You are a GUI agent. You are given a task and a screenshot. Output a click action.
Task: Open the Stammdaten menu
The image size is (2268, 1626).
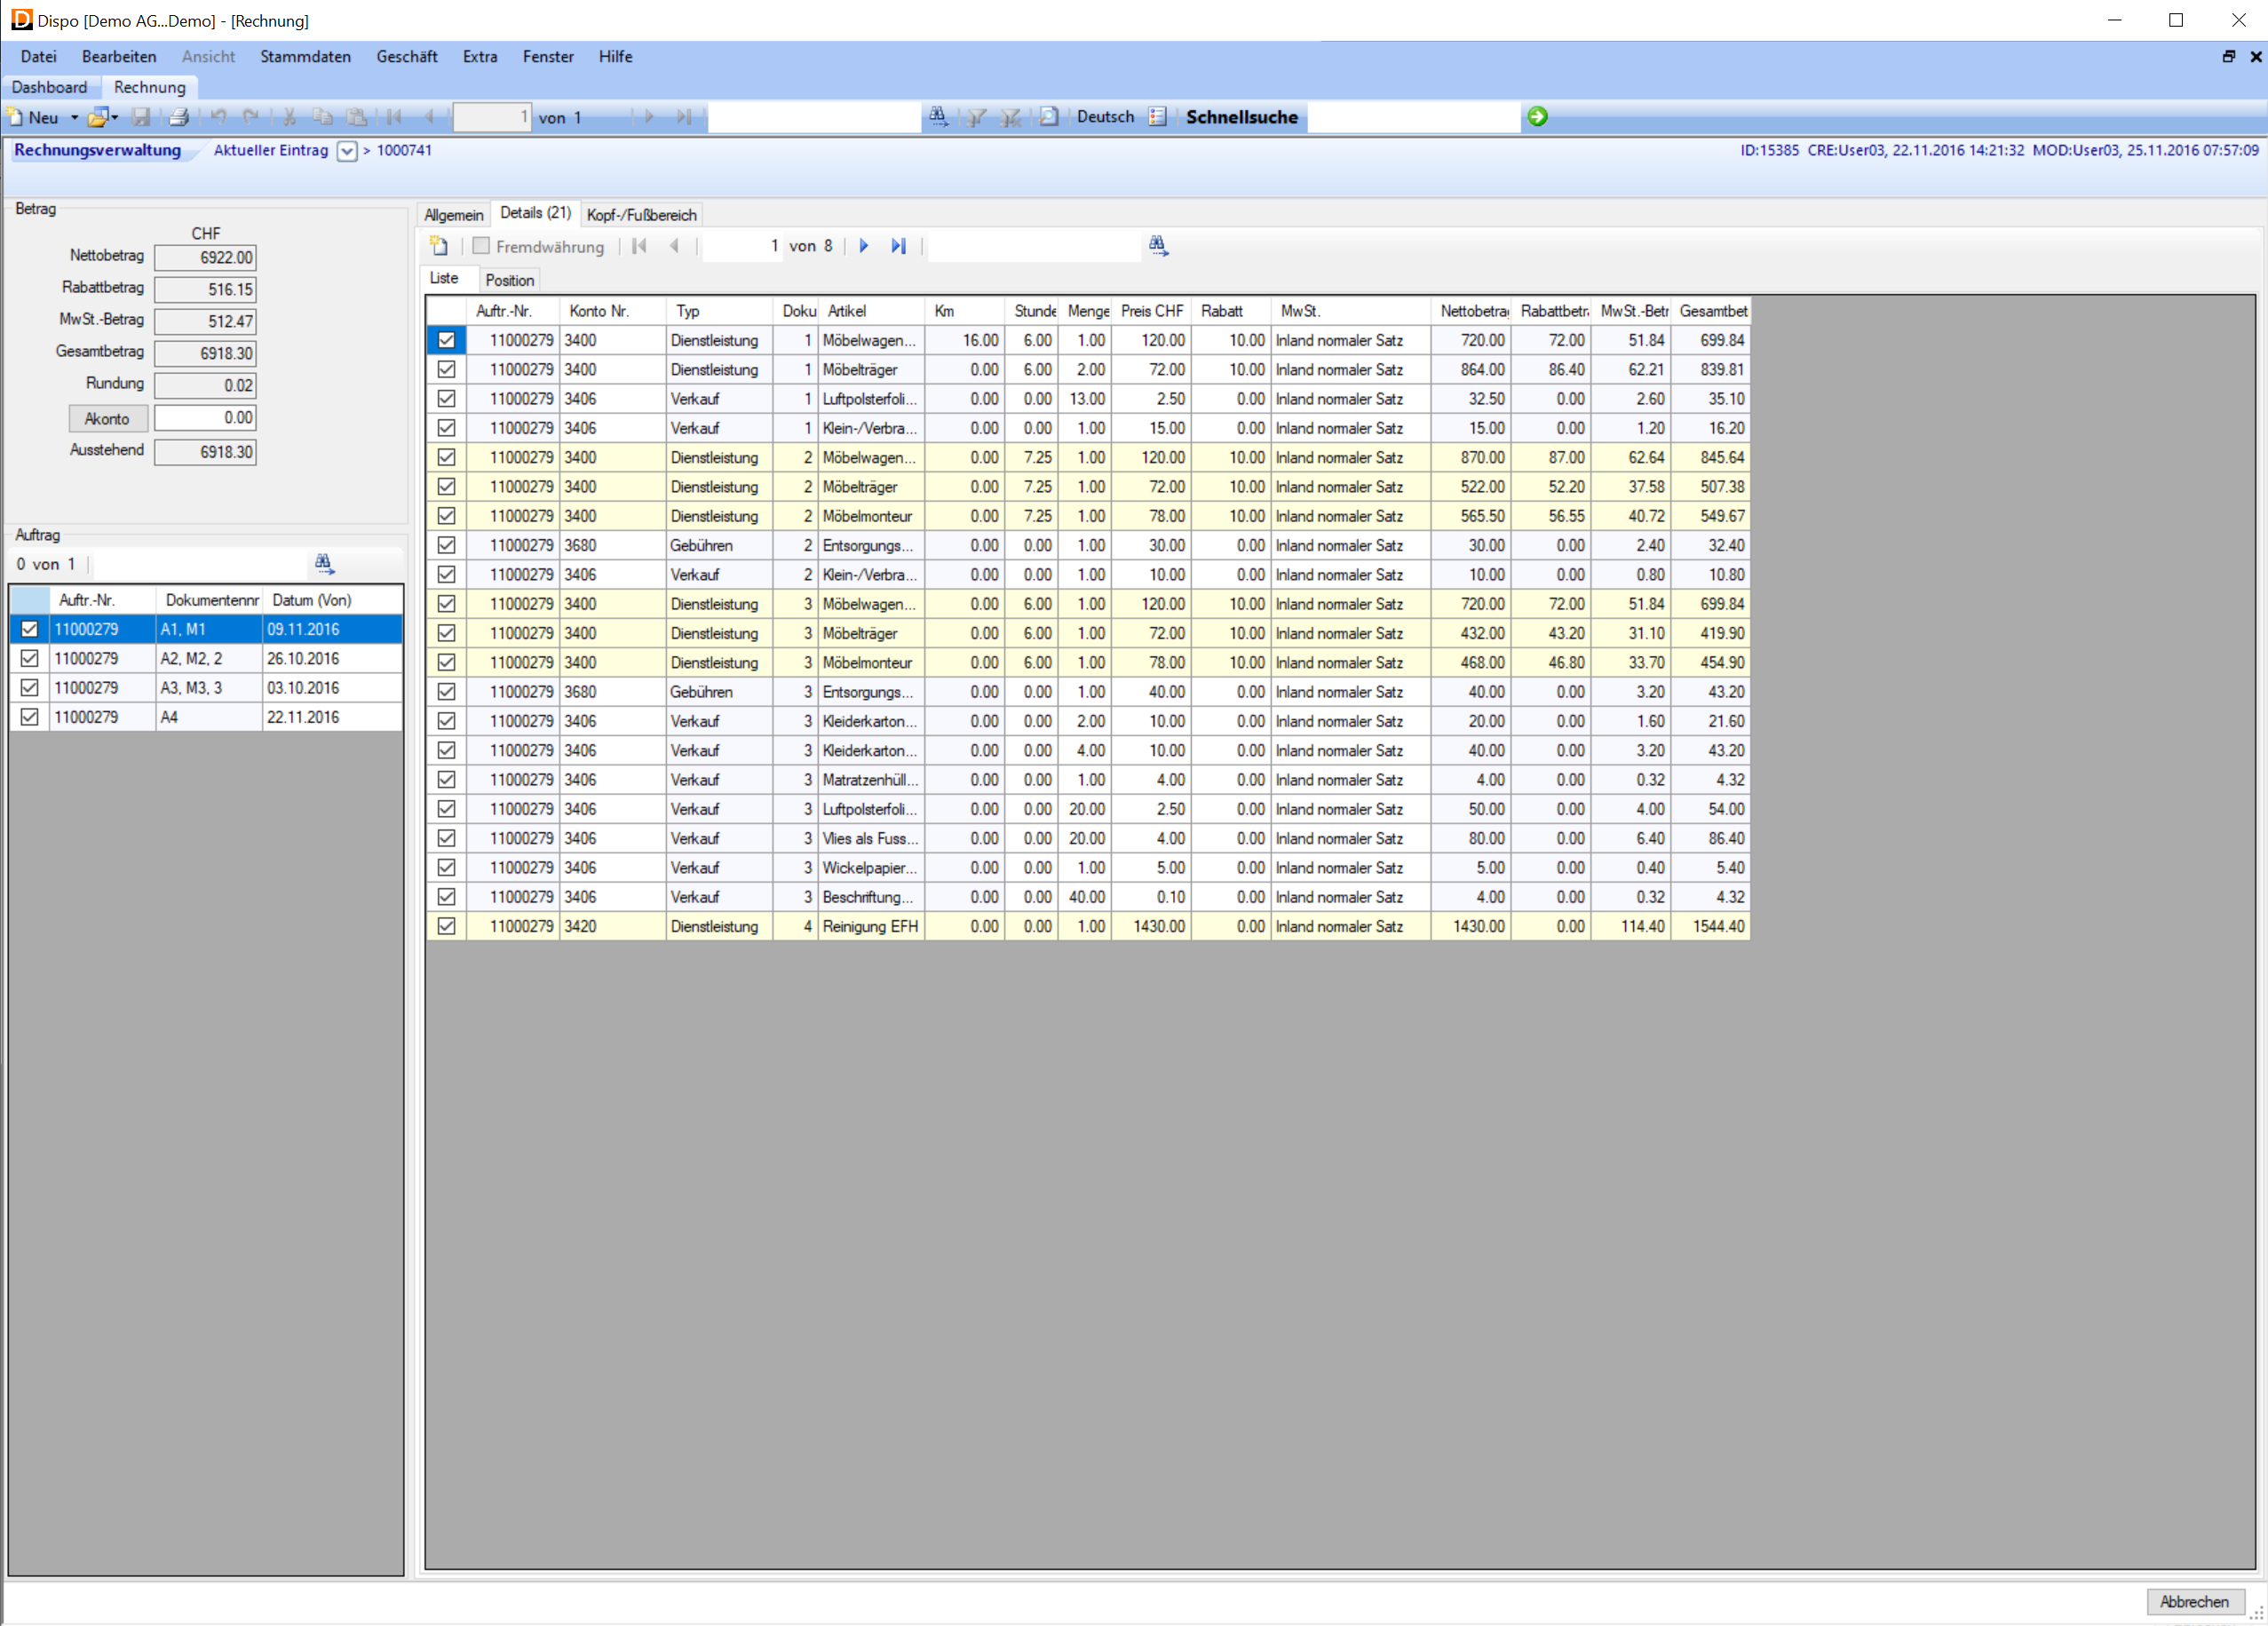click(305, 57)
